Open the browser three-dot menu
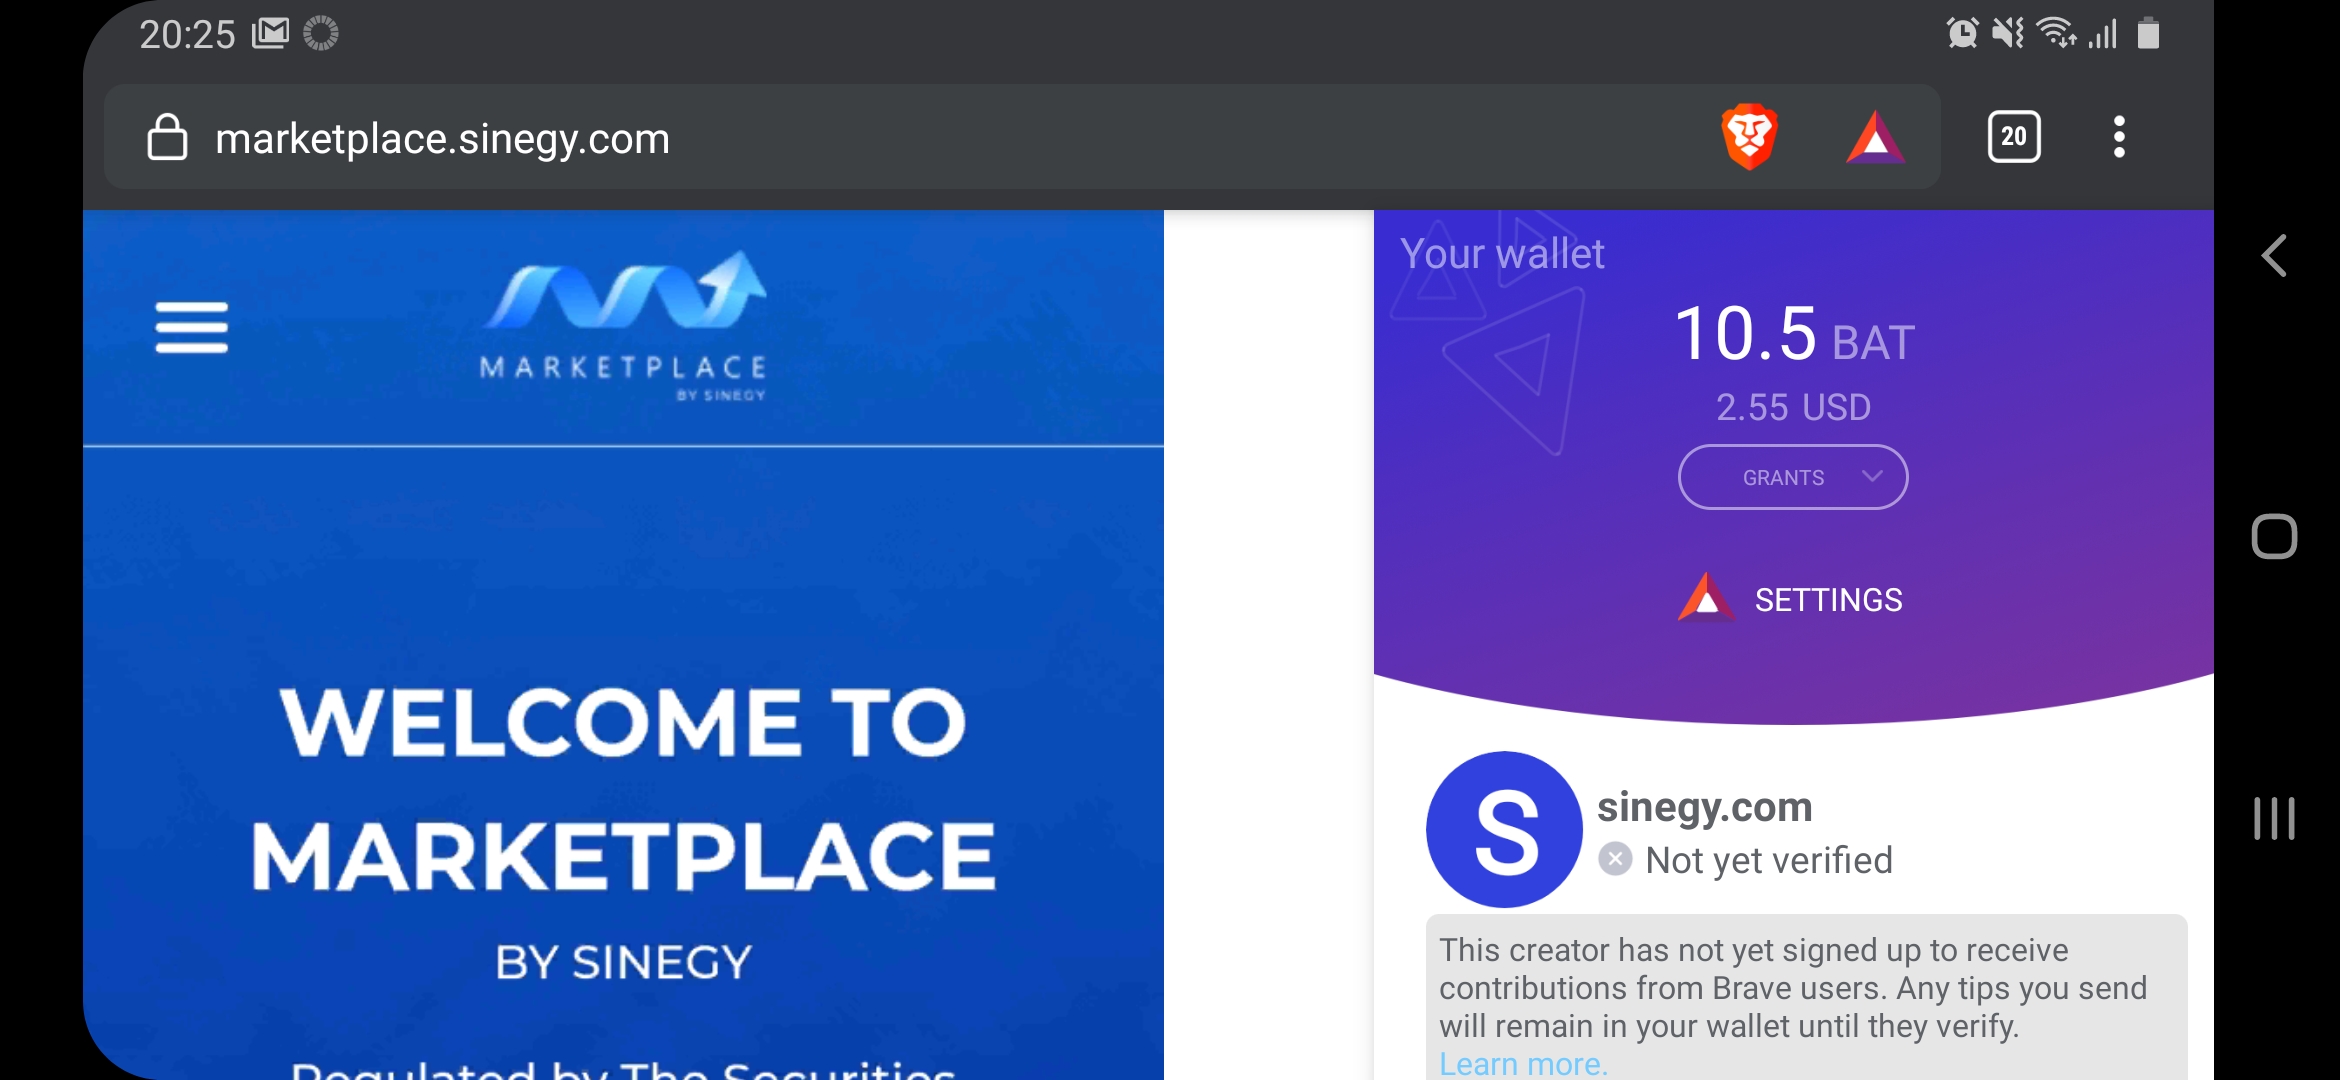The height and width of the screenshot is (1080, 2340). [2119, 136]
